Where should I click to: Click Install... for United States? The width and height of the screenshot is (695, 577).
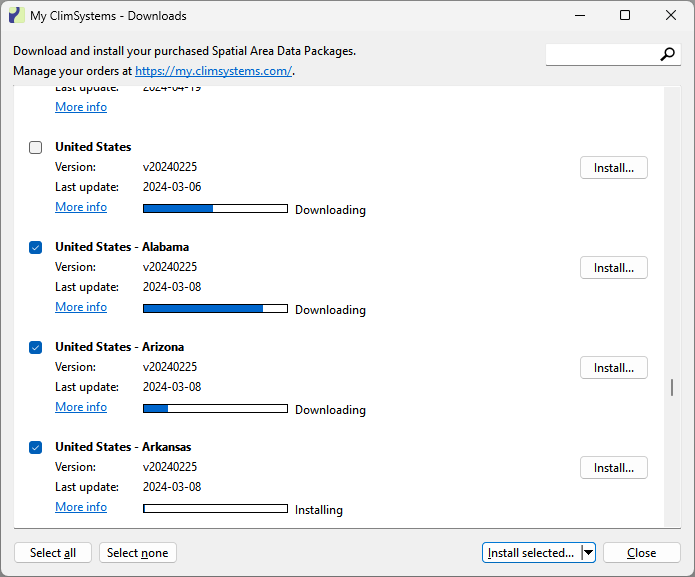613,168
